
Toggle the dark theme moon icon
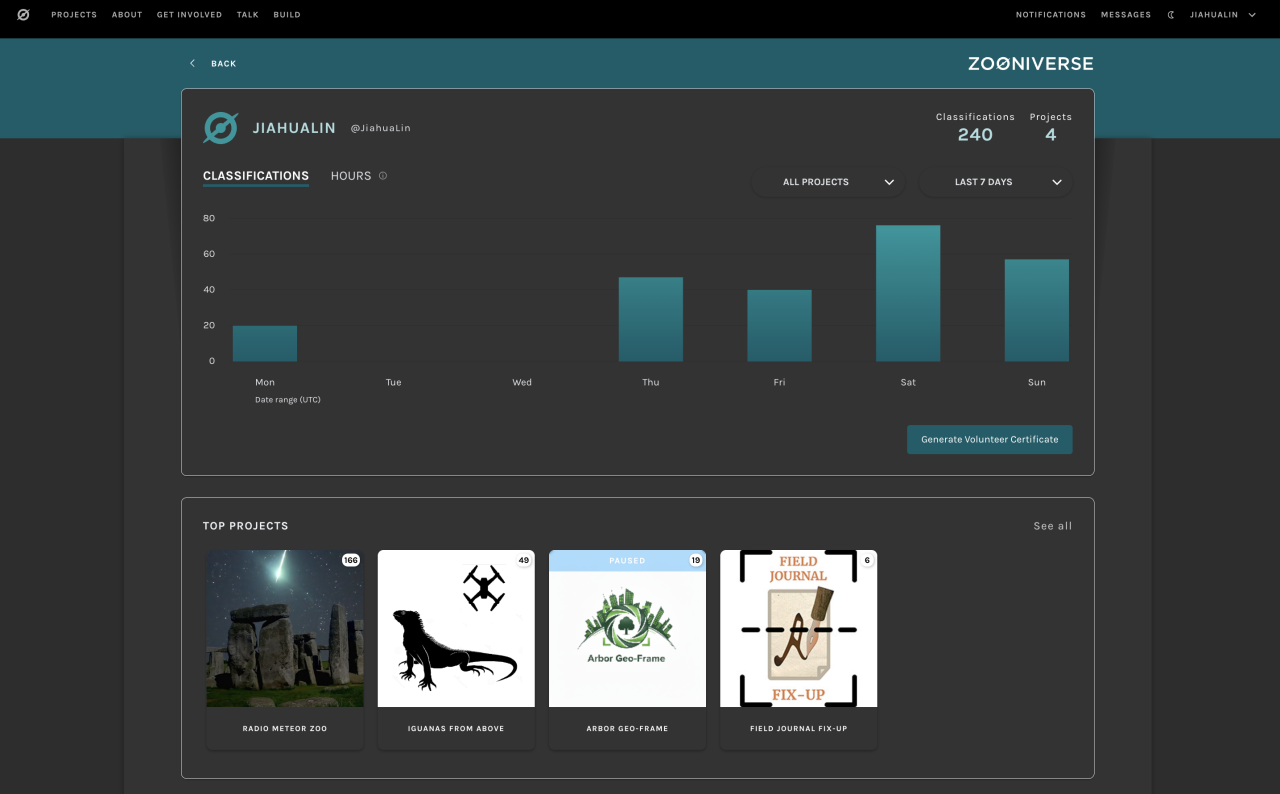(x=1171, y=15)
